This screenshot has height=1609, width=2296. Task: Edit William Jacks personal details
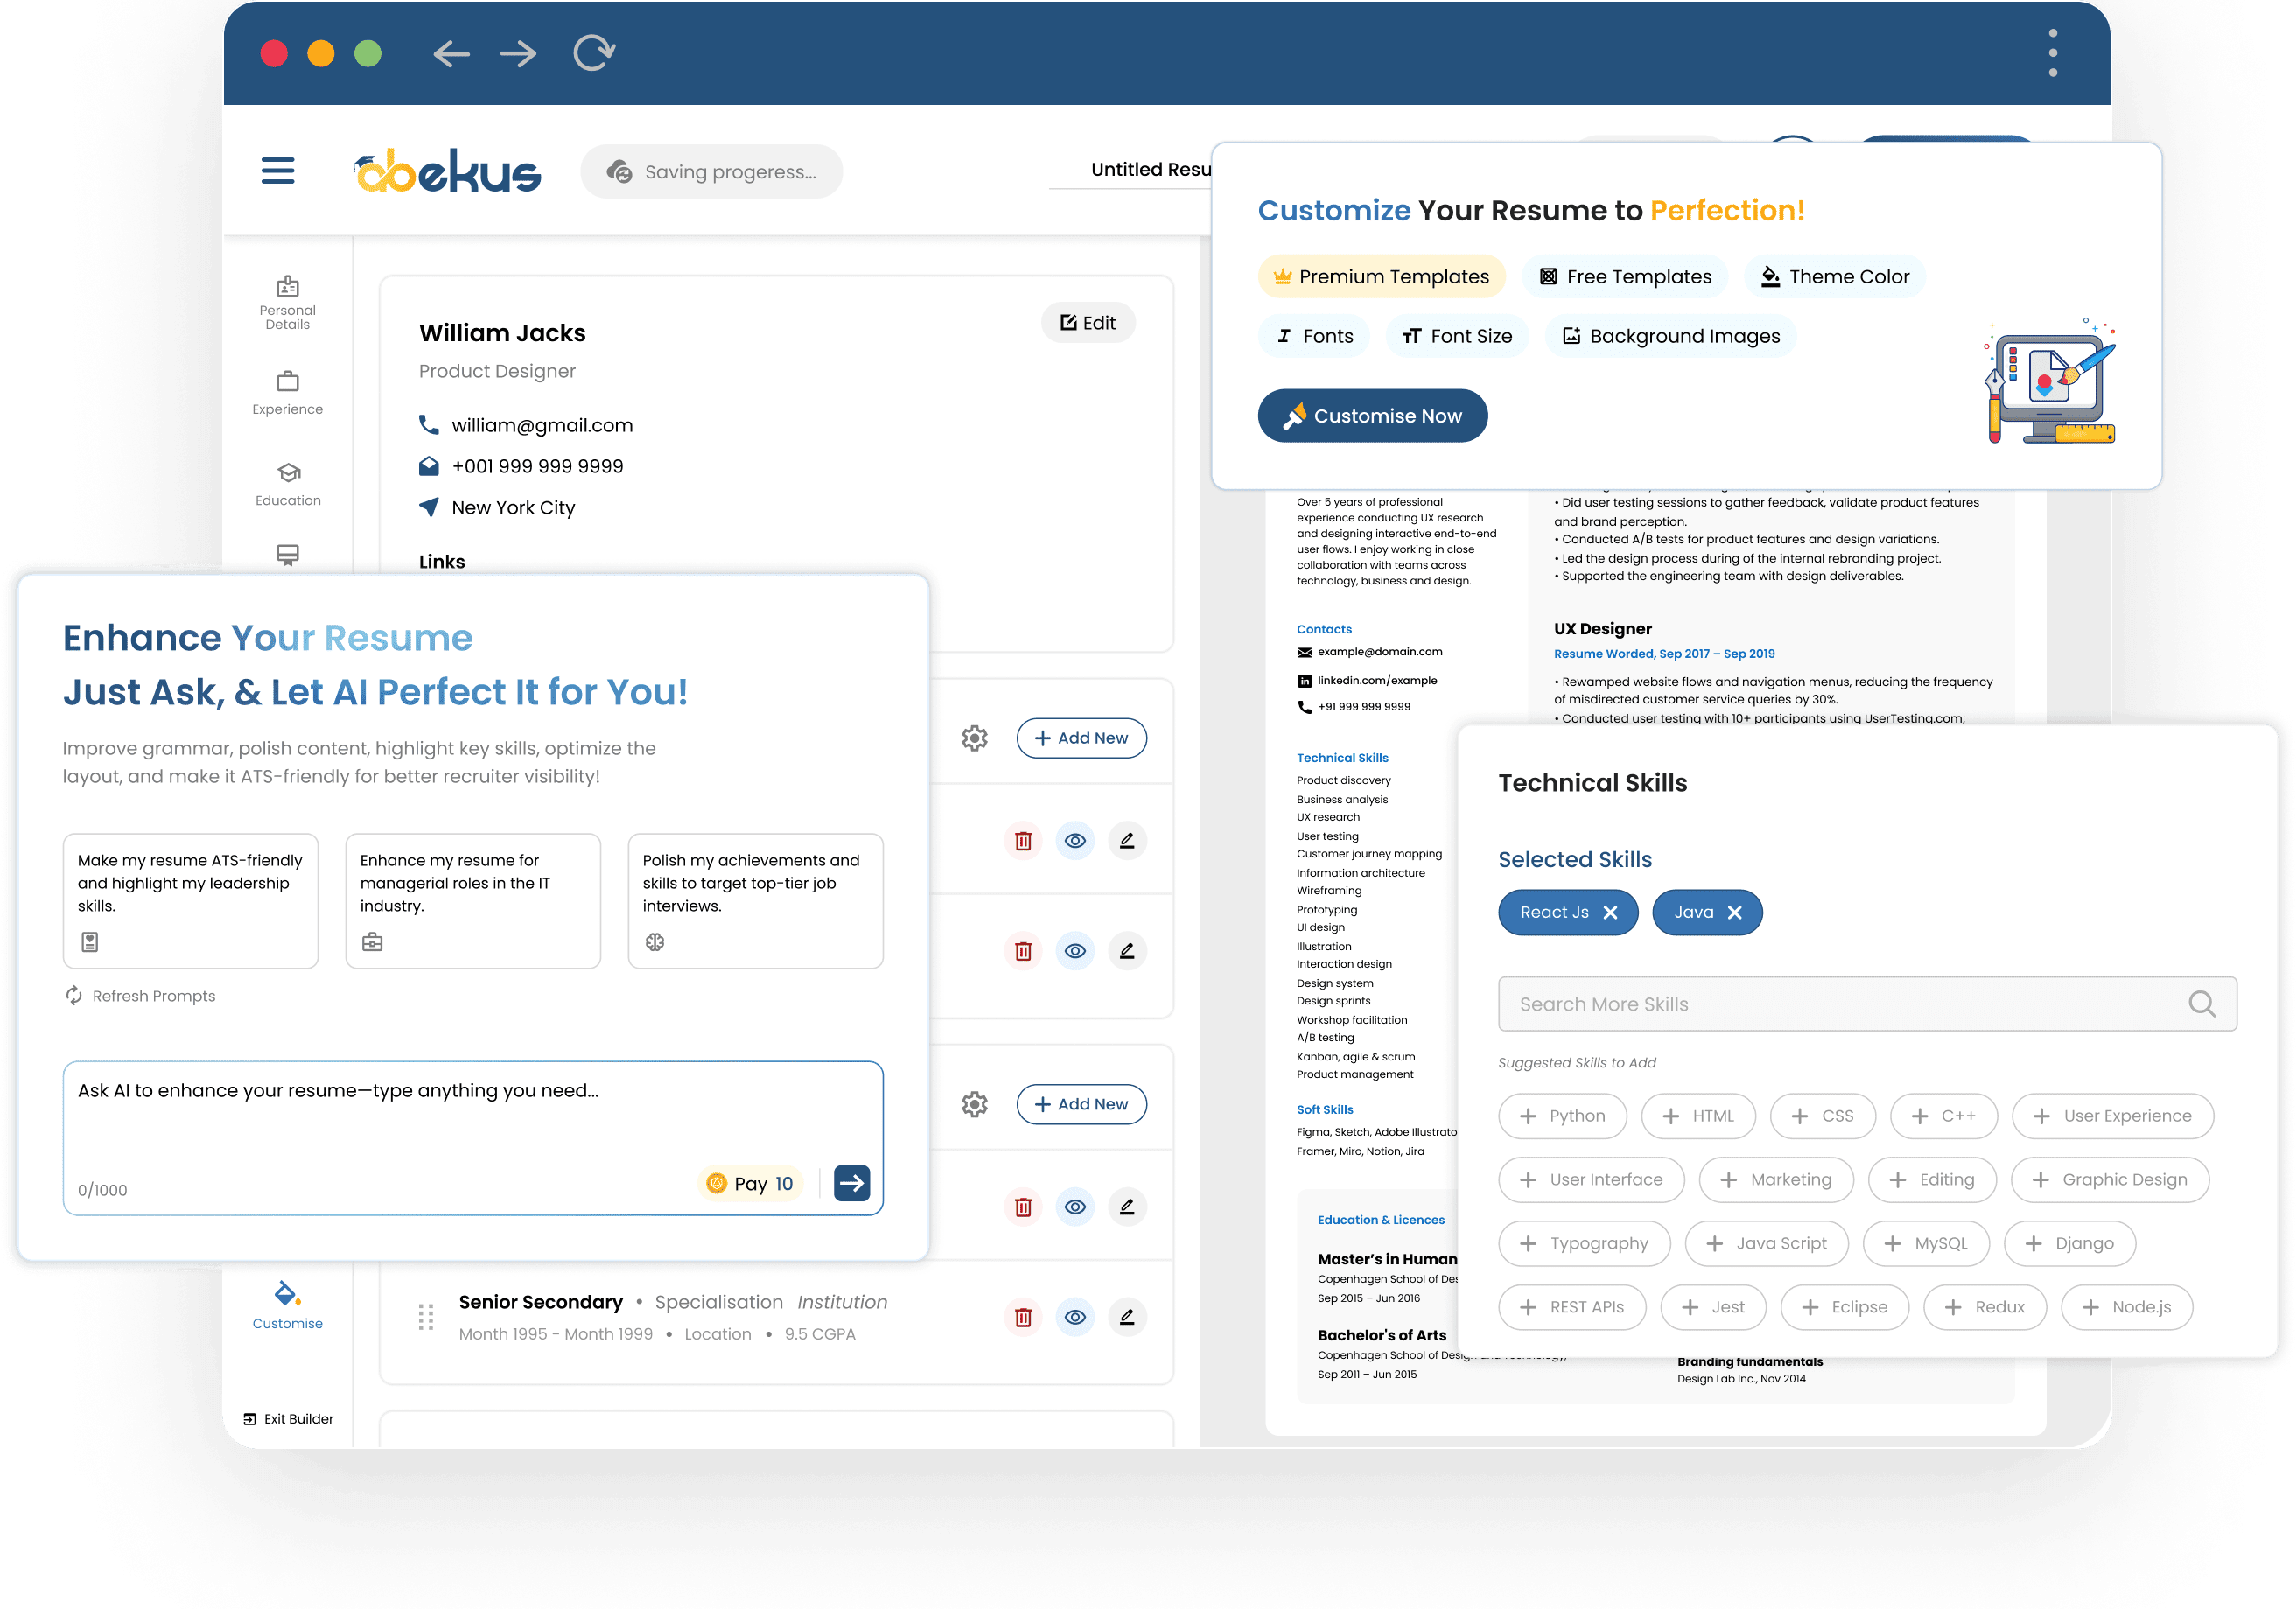click(x=1088, y=322)
